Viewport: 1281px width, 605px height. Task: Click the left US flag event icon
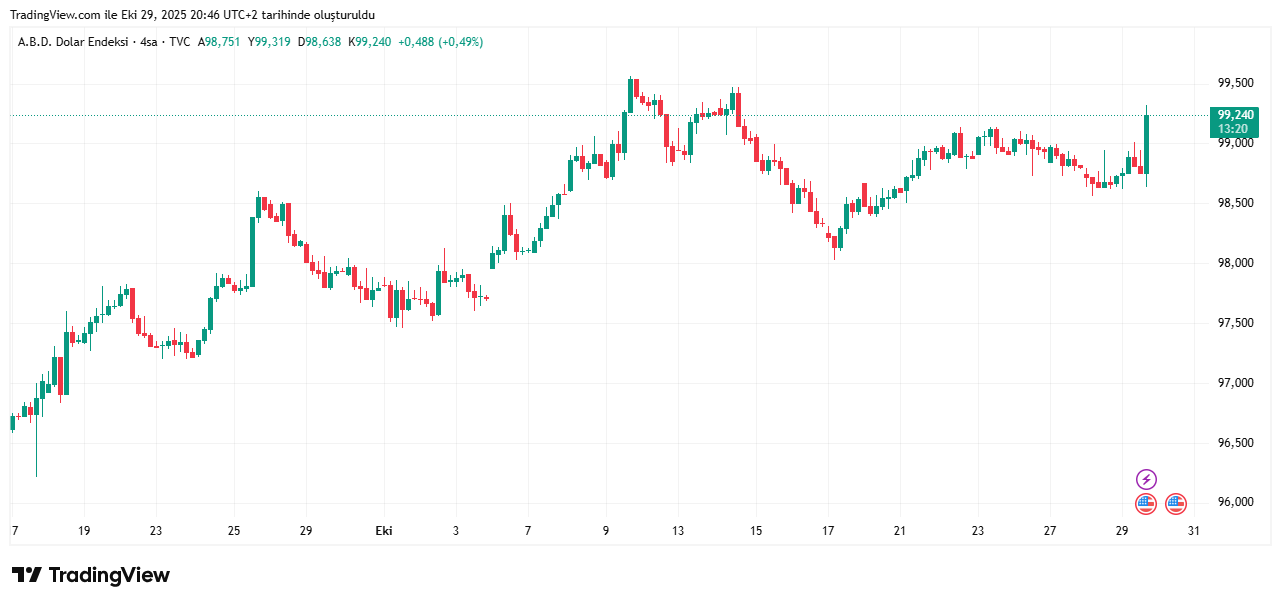[x=1146, y=504]
